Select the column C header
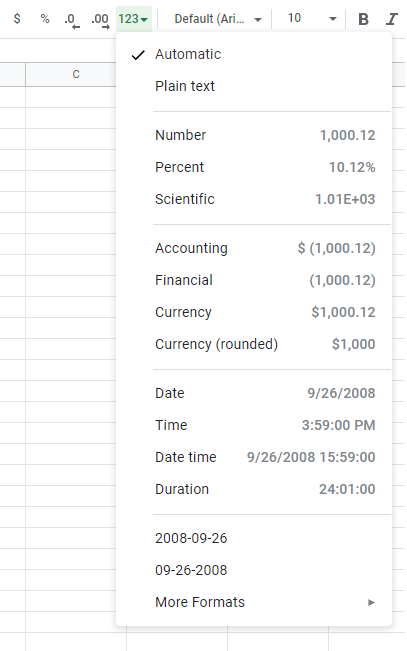The height and width of the screenshot is (651, 407). (x=71, y=74)
